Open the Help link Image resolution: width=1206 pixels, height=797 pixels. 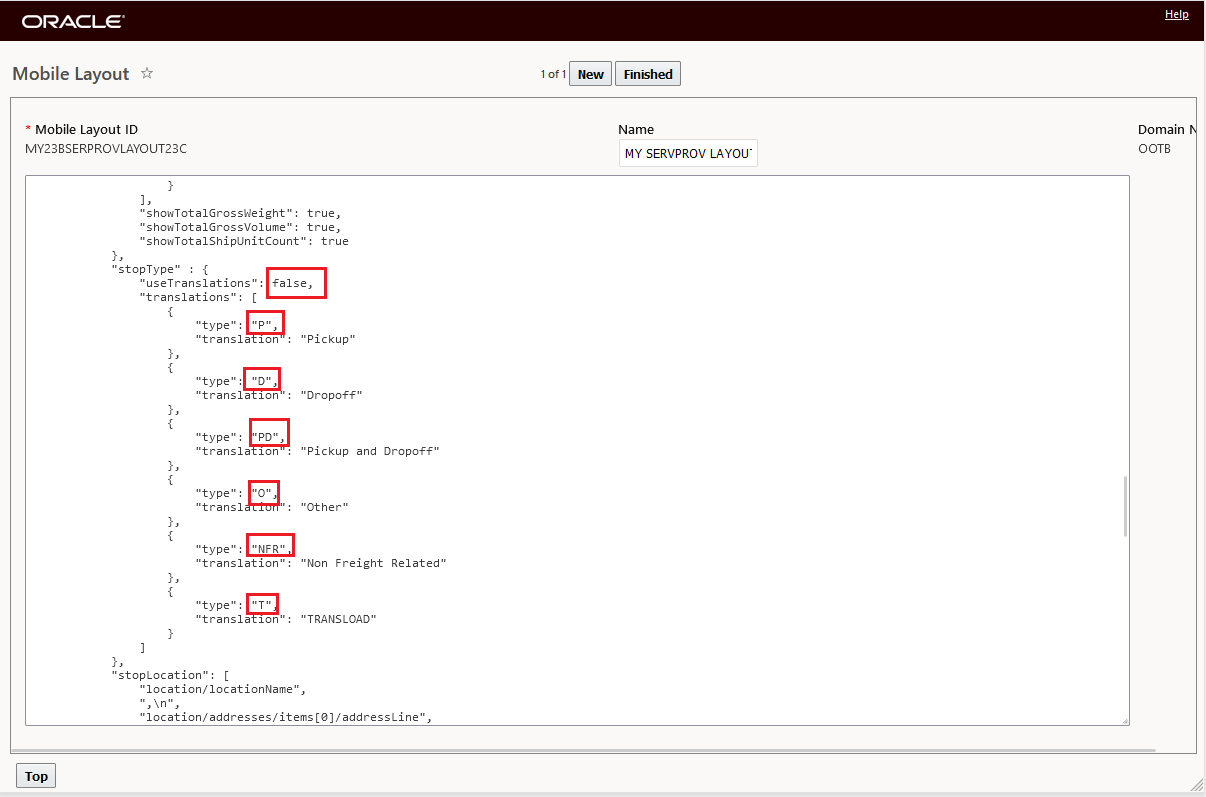pyautogui.click(x=1177, y=14)
